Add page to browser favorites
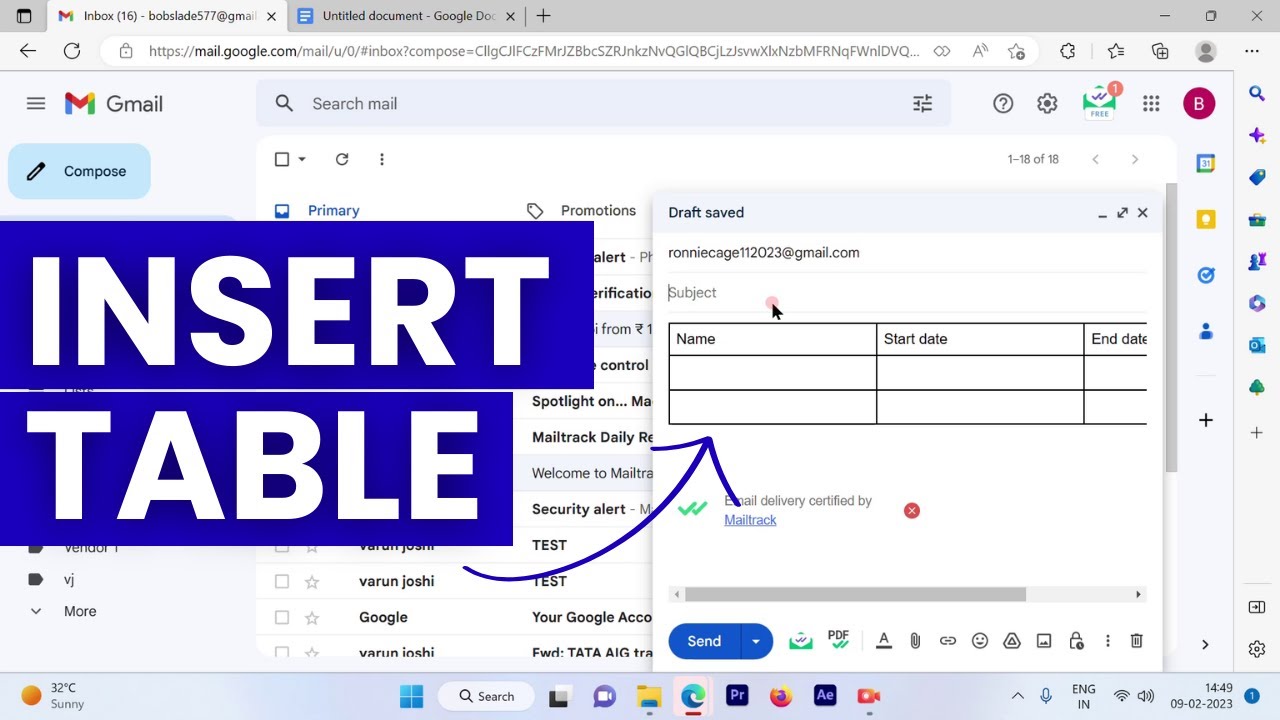Viewport: 1280px width, 720px height. point(1017,51)
